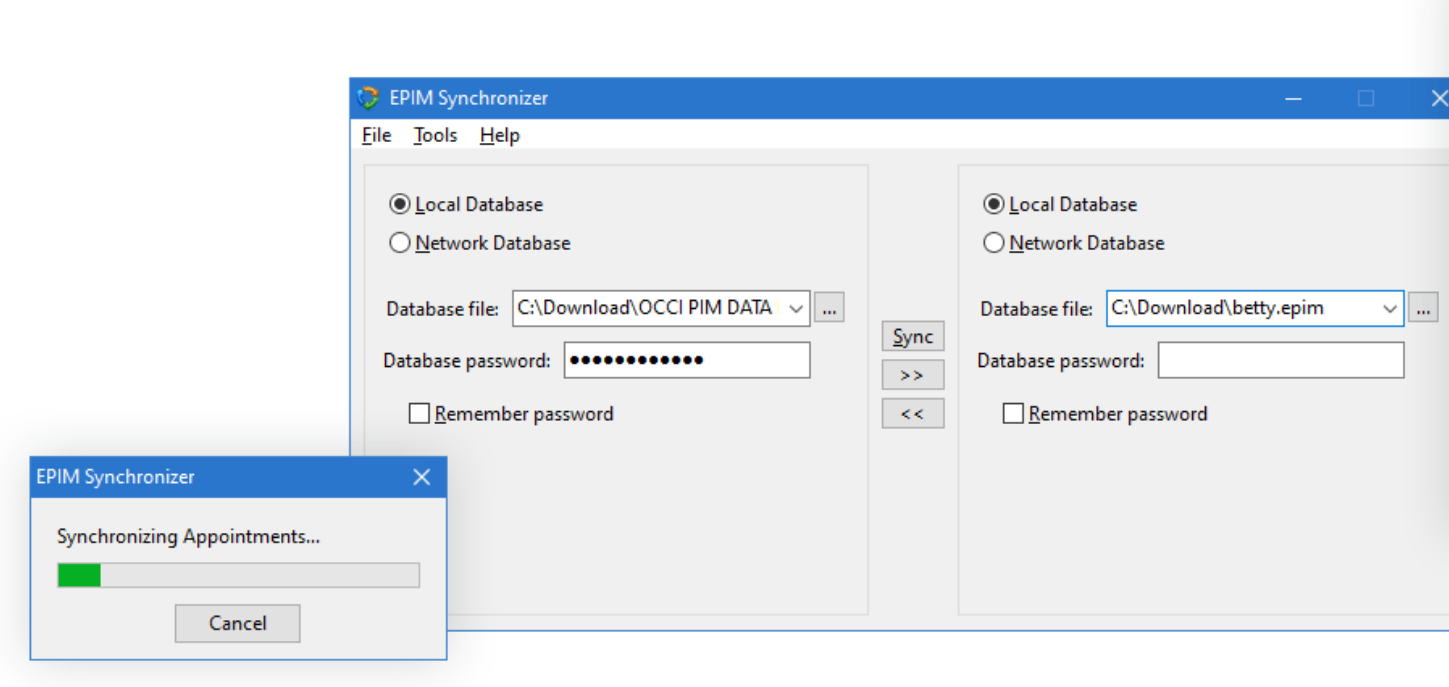Open the Tools menu
The image size is (1449, 687).
click(435, 135)
